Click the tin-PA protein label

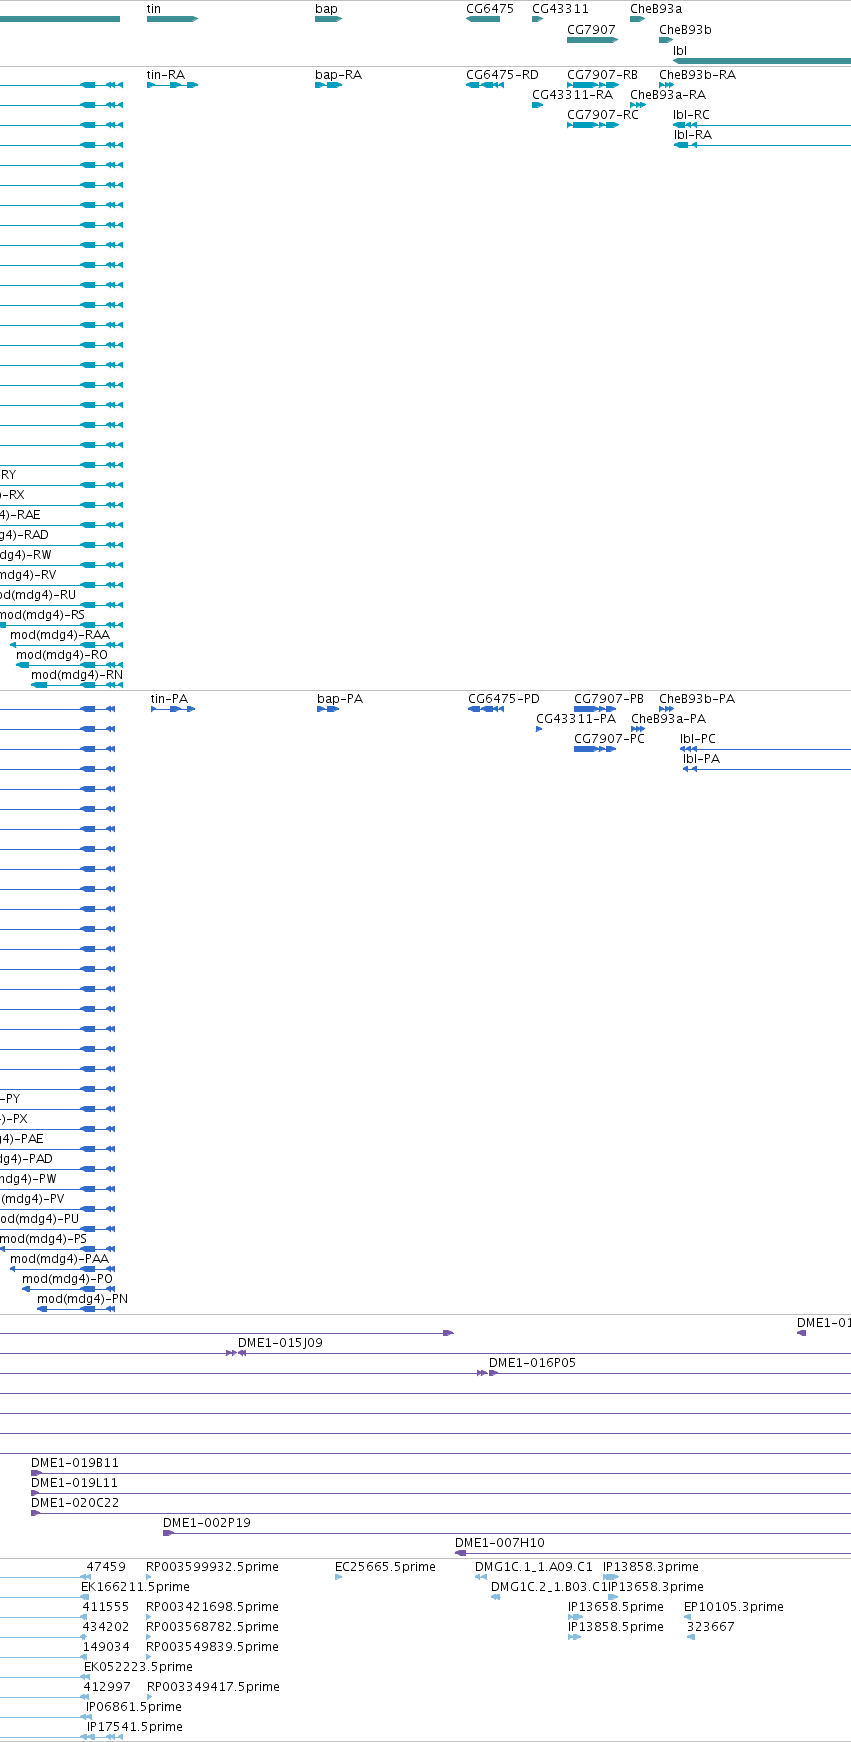click(169, 699)
